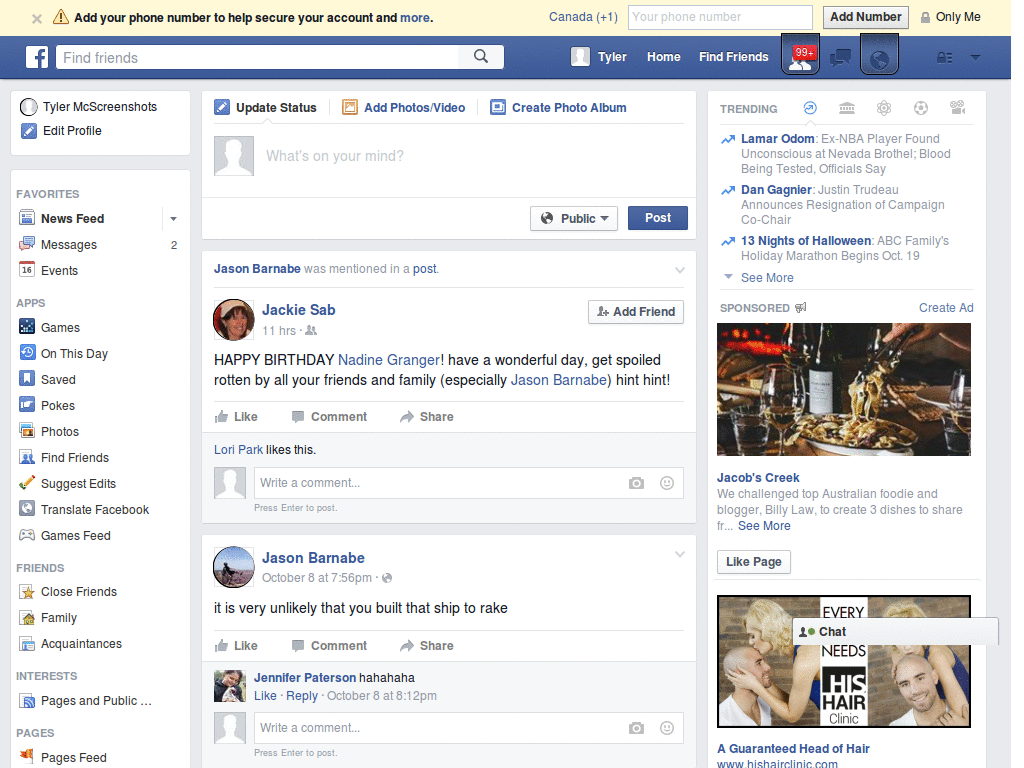Open Close Friends list

(78, 592)
